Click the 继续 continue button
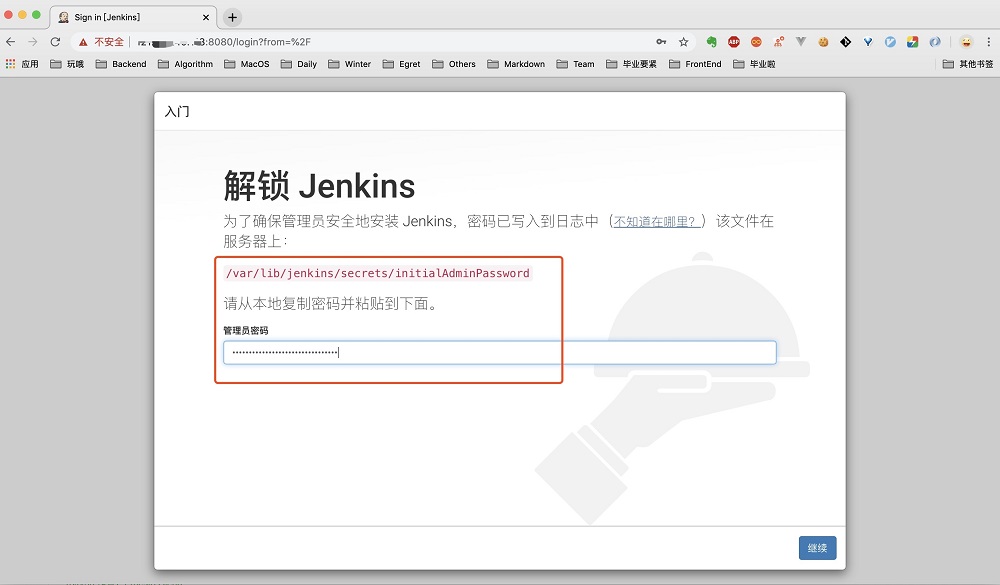 pyautogui.click(x=818, y=548)
